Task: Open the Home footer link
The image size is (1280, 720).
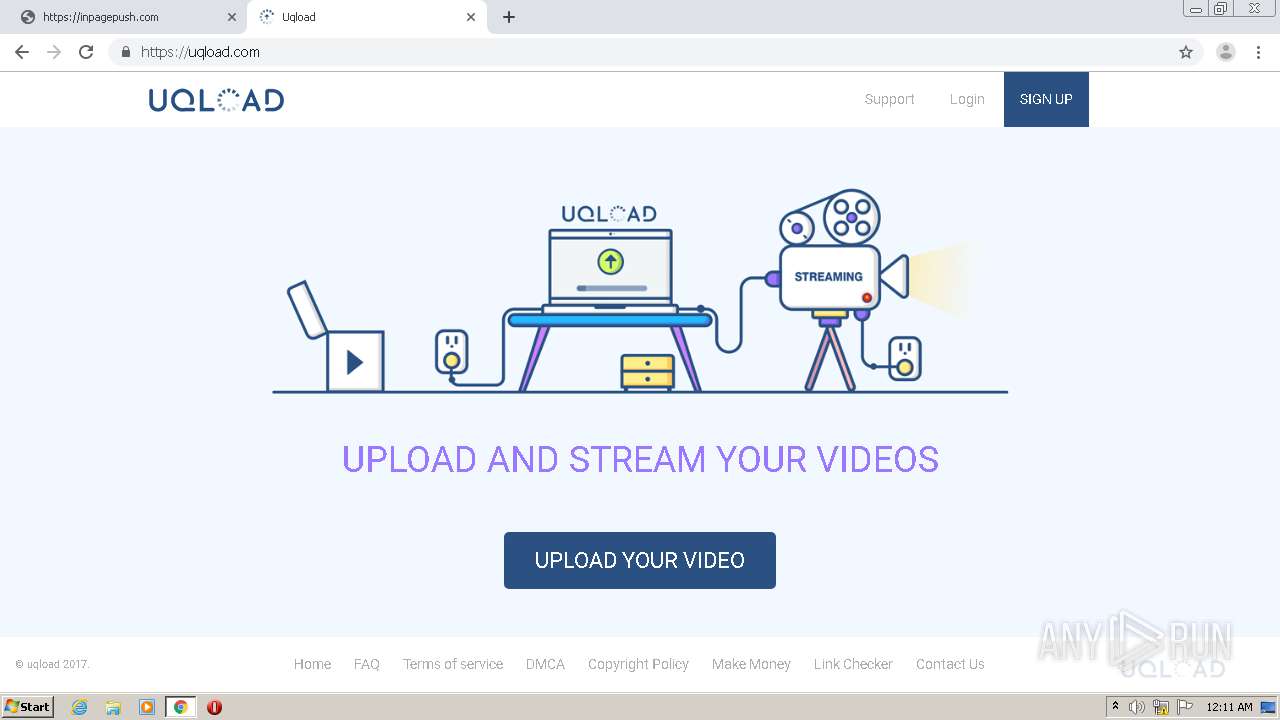Action: (x=312, y=664)
